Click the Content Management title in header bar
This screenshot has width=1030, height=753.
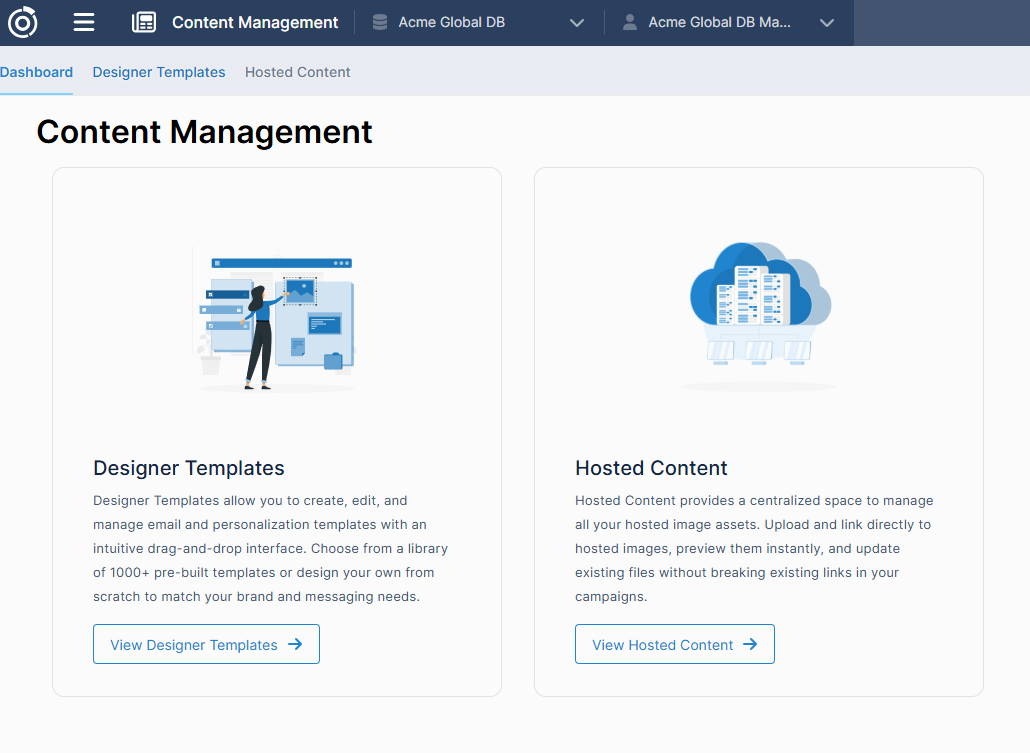pyautogui.click(x=255, y=22)
